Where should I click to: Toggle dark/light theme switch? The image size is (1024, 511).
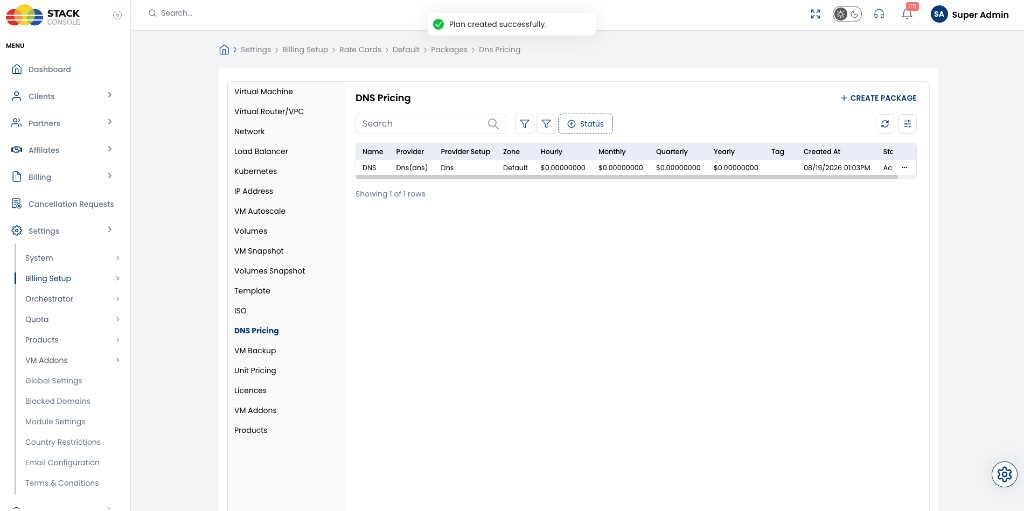pyautogui.click(x=847, y=14)
